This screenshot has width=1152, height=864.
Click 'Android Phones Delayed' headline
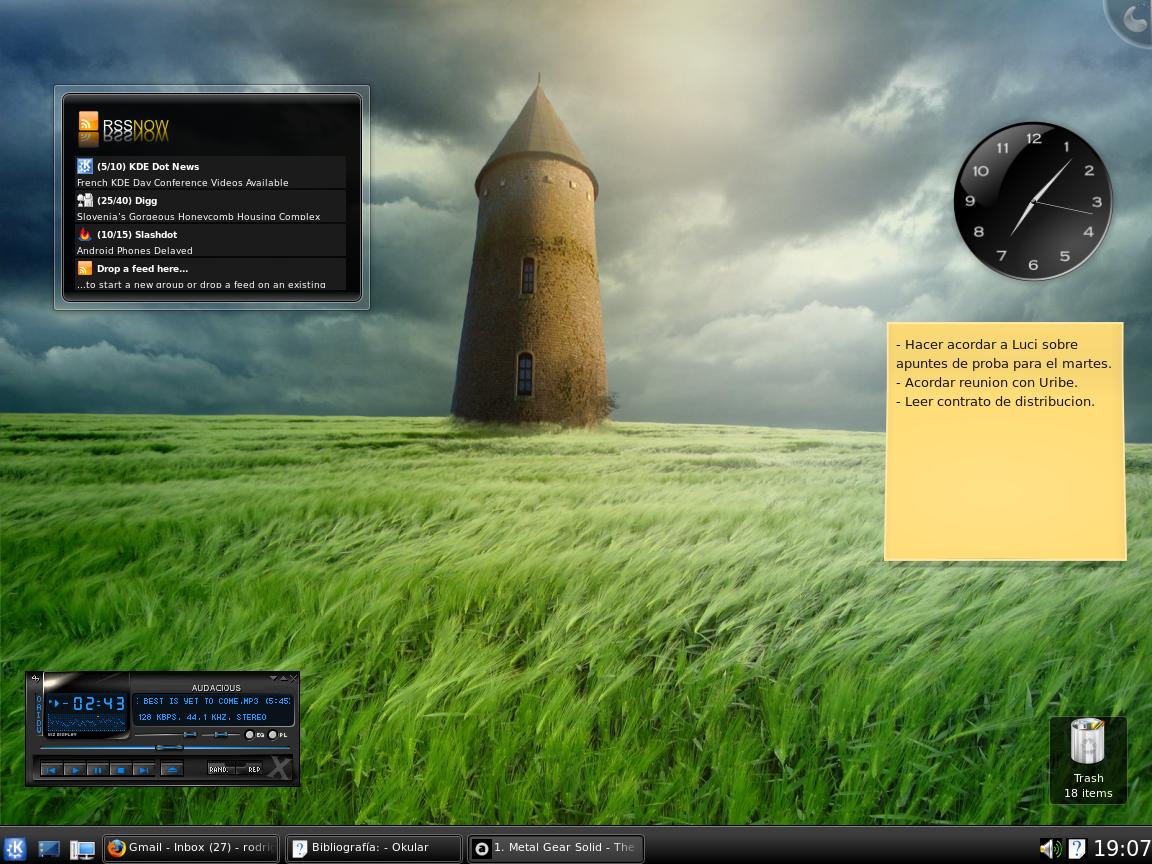tap(134, 251)
